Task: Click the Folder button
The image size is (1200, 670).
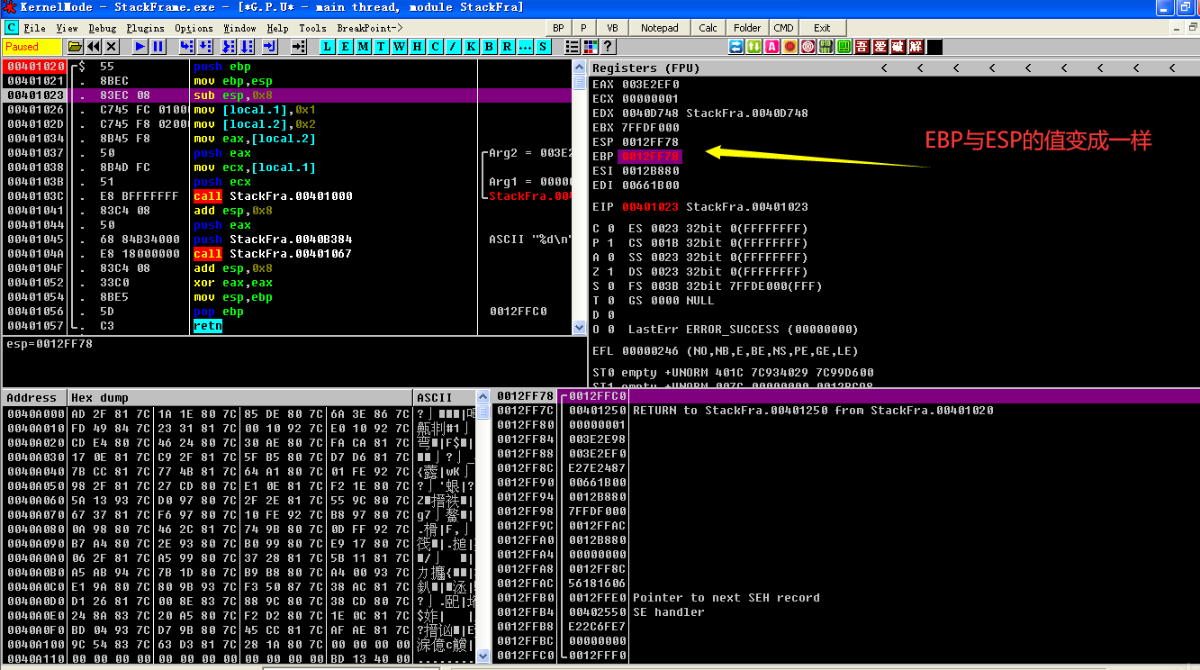Action: pyautogui.click(x=747, y=28)
